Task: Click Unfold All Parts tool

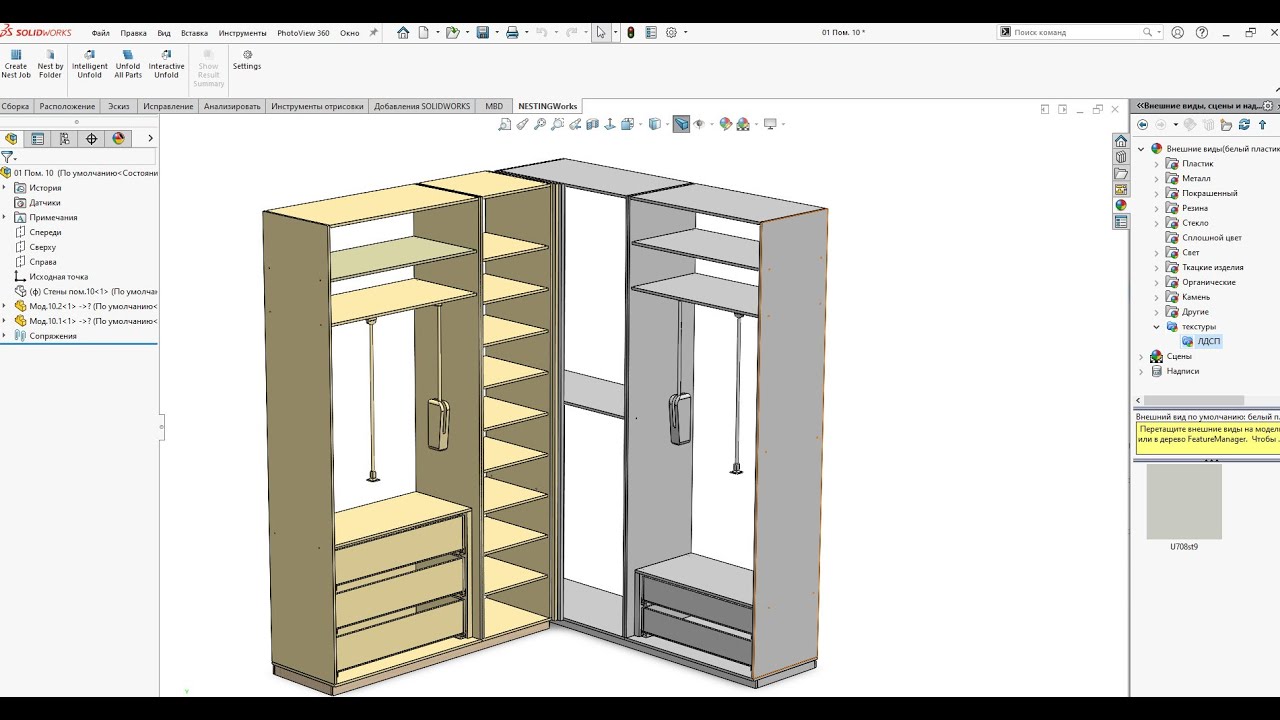Action: click(x=128, y=64)
